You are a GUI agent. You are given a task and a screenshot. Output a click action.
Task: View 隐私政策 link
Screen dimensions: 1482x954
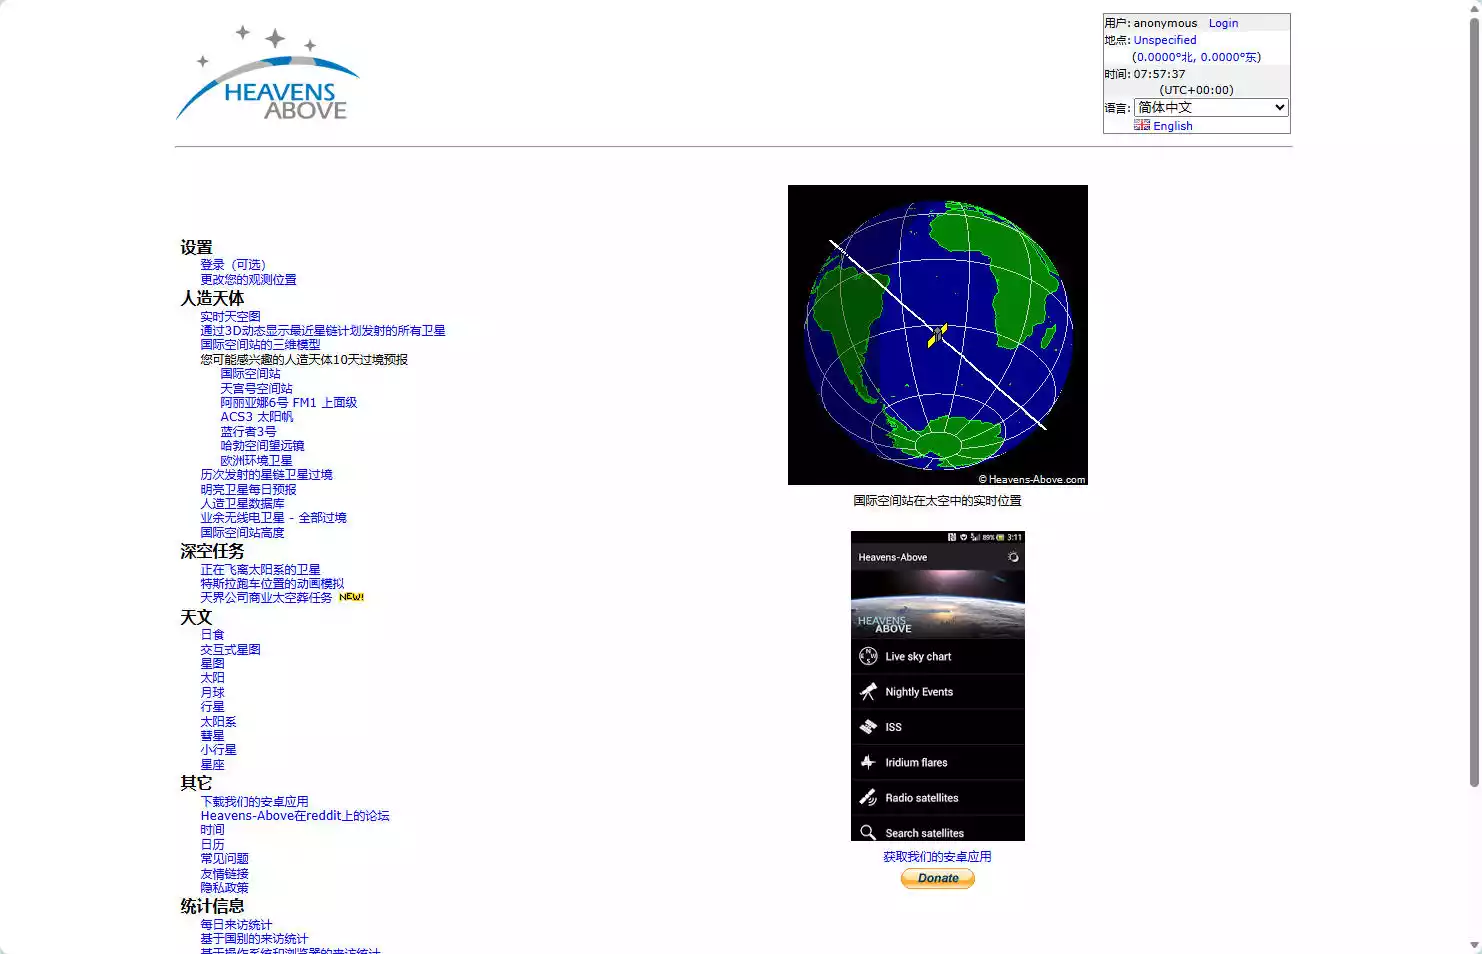point(224,888)
